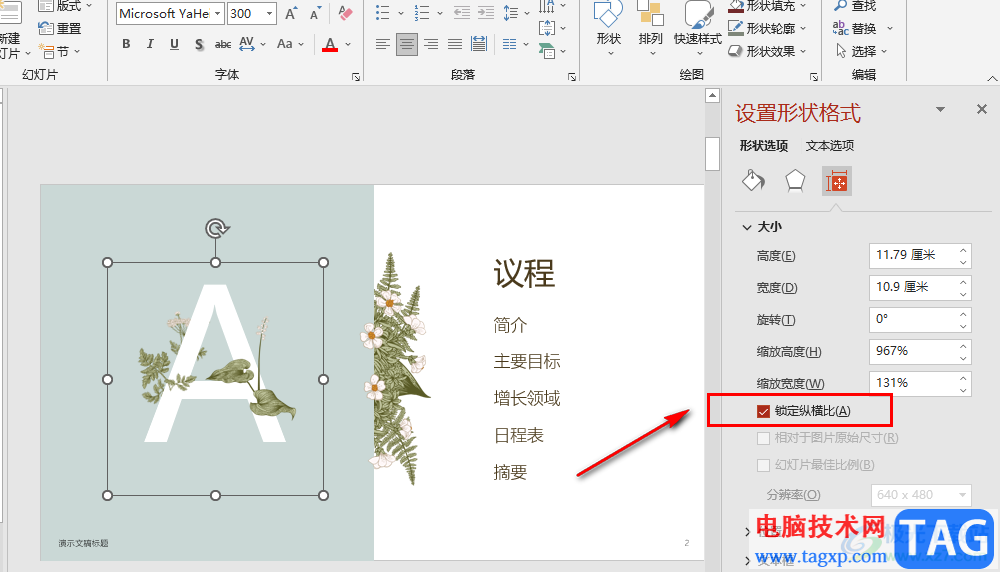
Task: Open Fill & Line tab icon
Action: click(x=753, y=181)
